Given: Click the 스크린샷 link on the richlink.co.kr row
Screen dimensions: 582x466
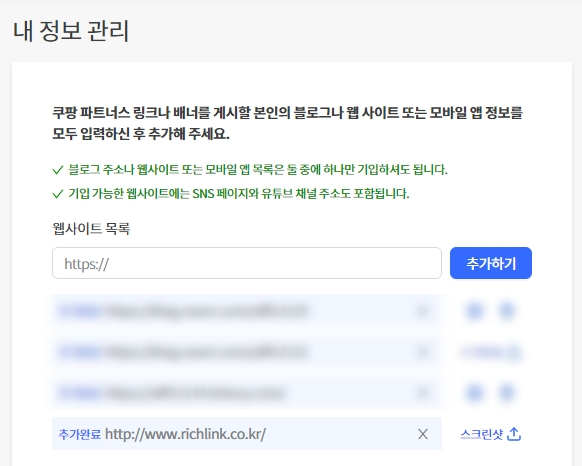Looking at the screenshot, I should [x=482, y=434].
